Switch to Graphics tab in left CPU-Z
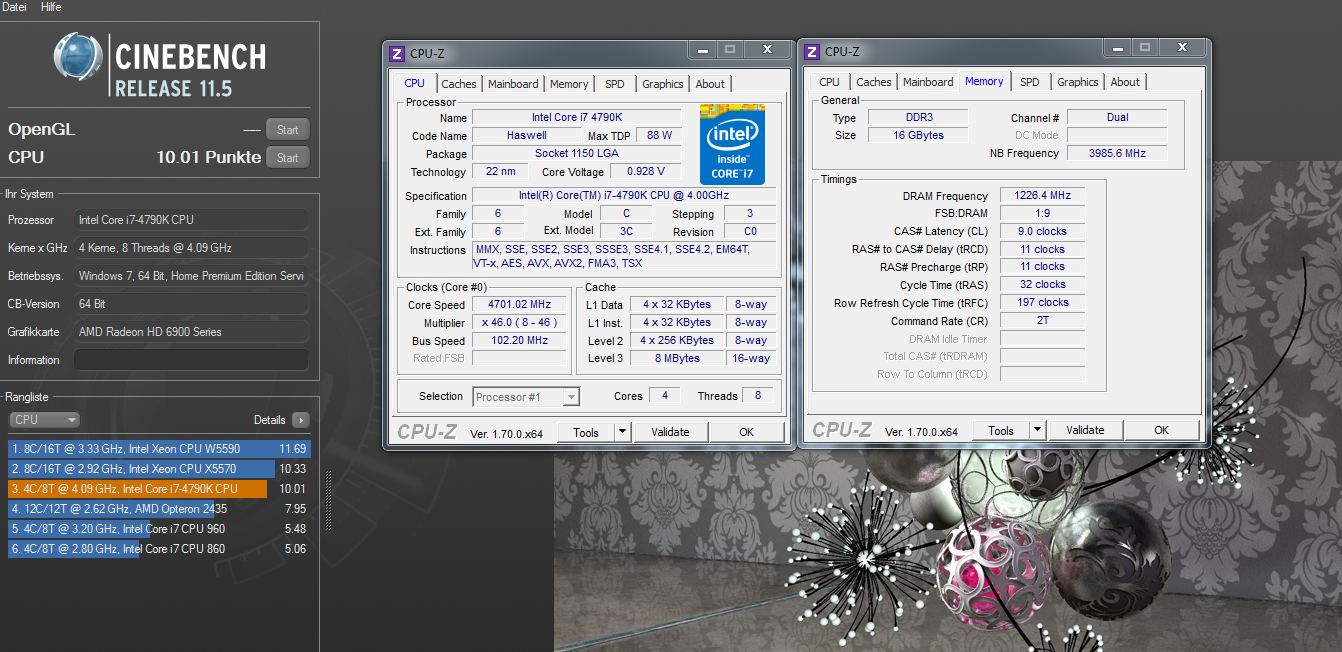1342x652 pixels. click(x=663, y=84)
